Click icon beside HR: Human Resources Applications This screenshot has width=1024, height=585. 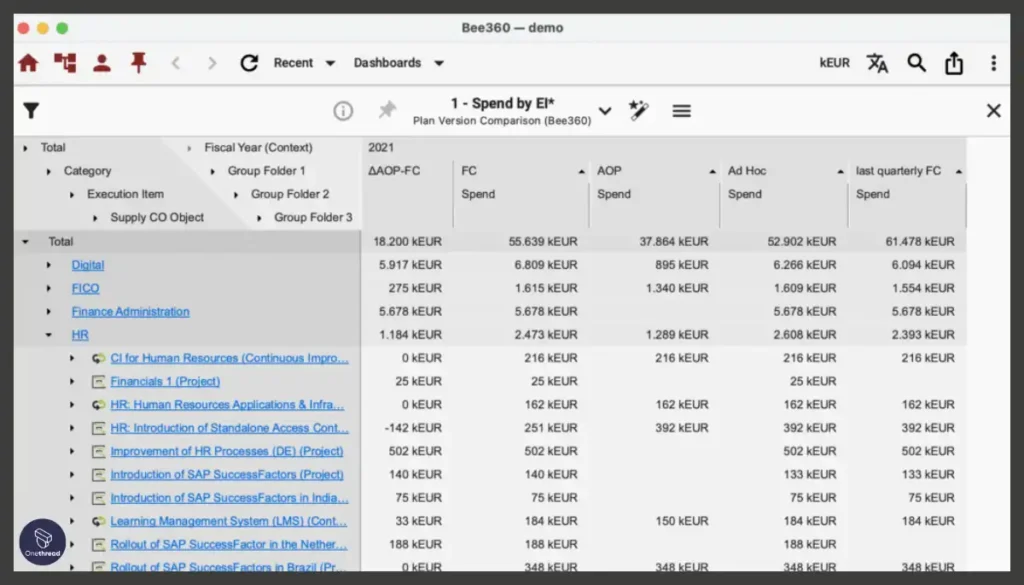pyautogui.click(x=99, y=405)
